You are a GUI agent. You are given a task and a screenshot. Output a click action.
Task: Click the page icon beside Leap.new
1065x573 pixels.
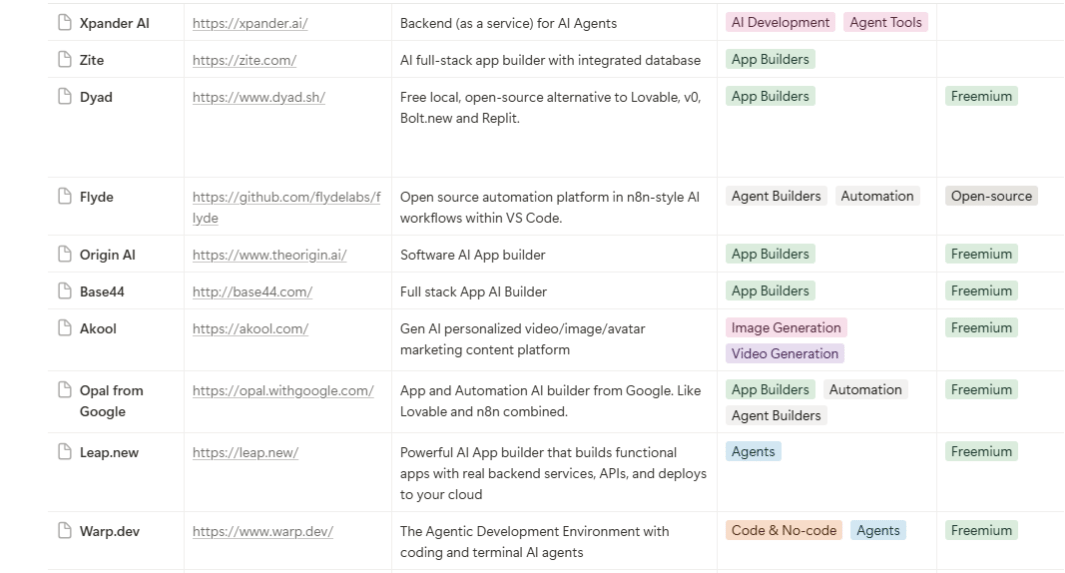[x=65, y=451]
